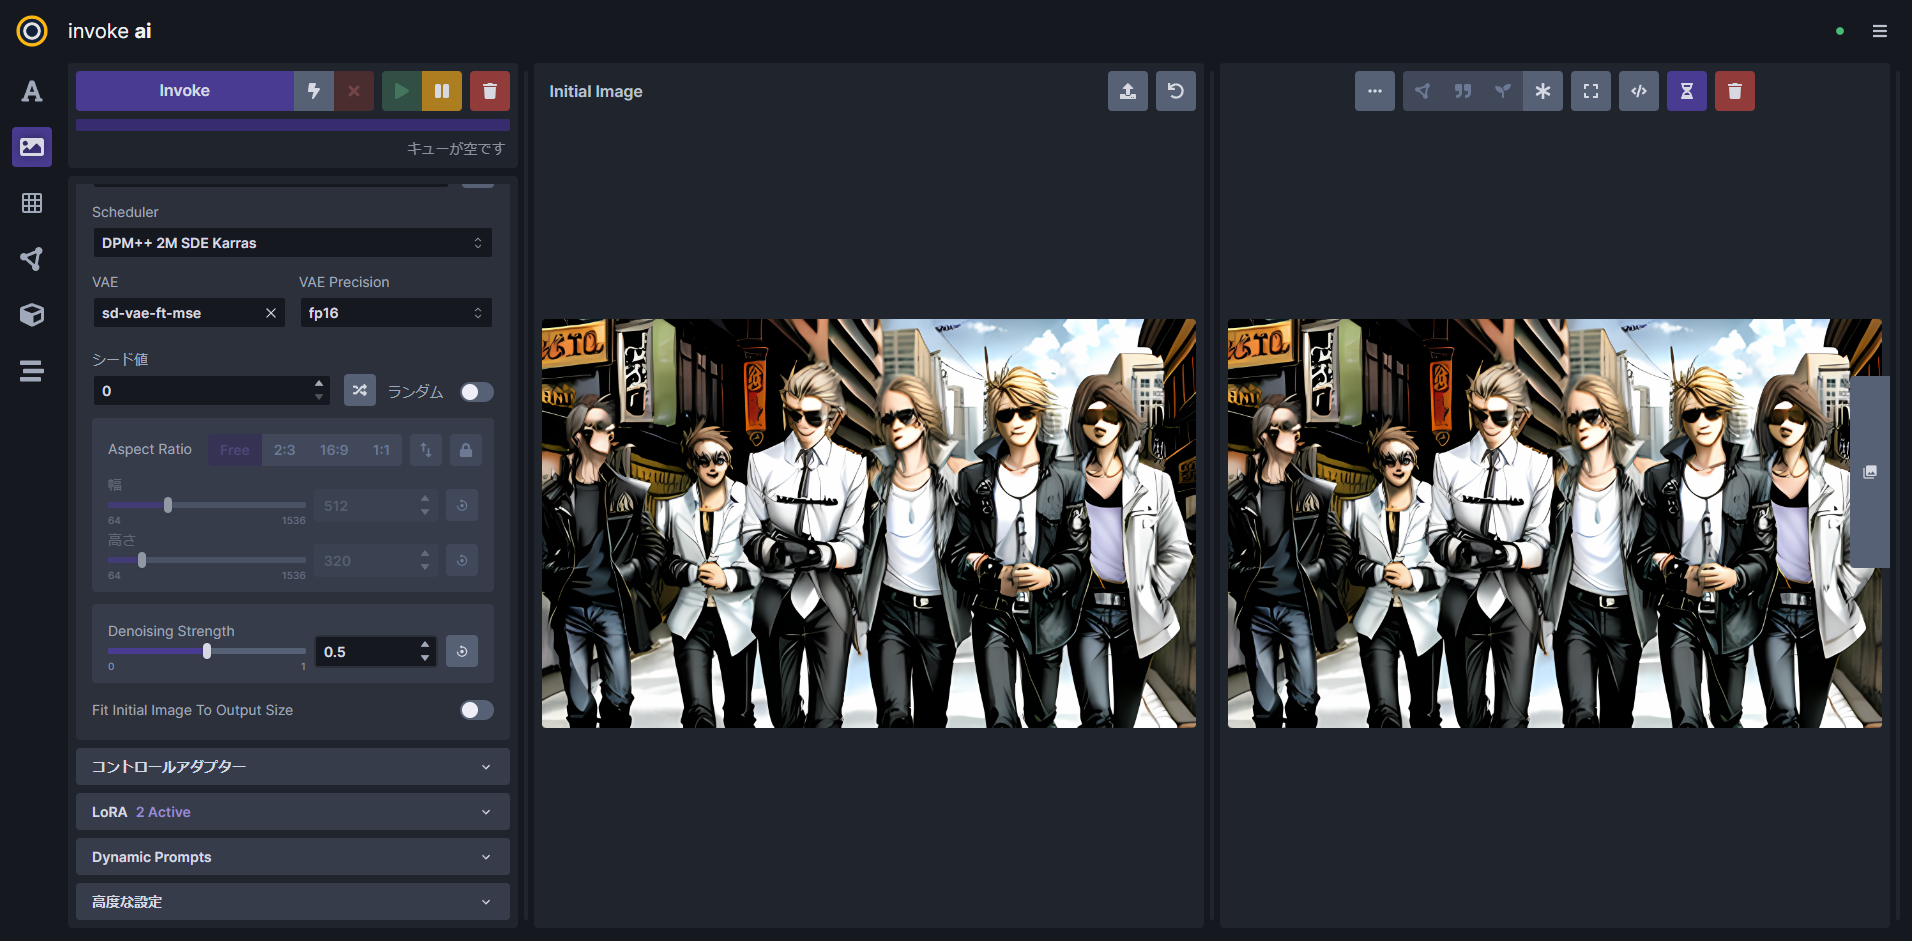Delete the current image with the trash icon
Image resolution: width=1912 pixels, height=941 pixels.
click(1734, 91)
